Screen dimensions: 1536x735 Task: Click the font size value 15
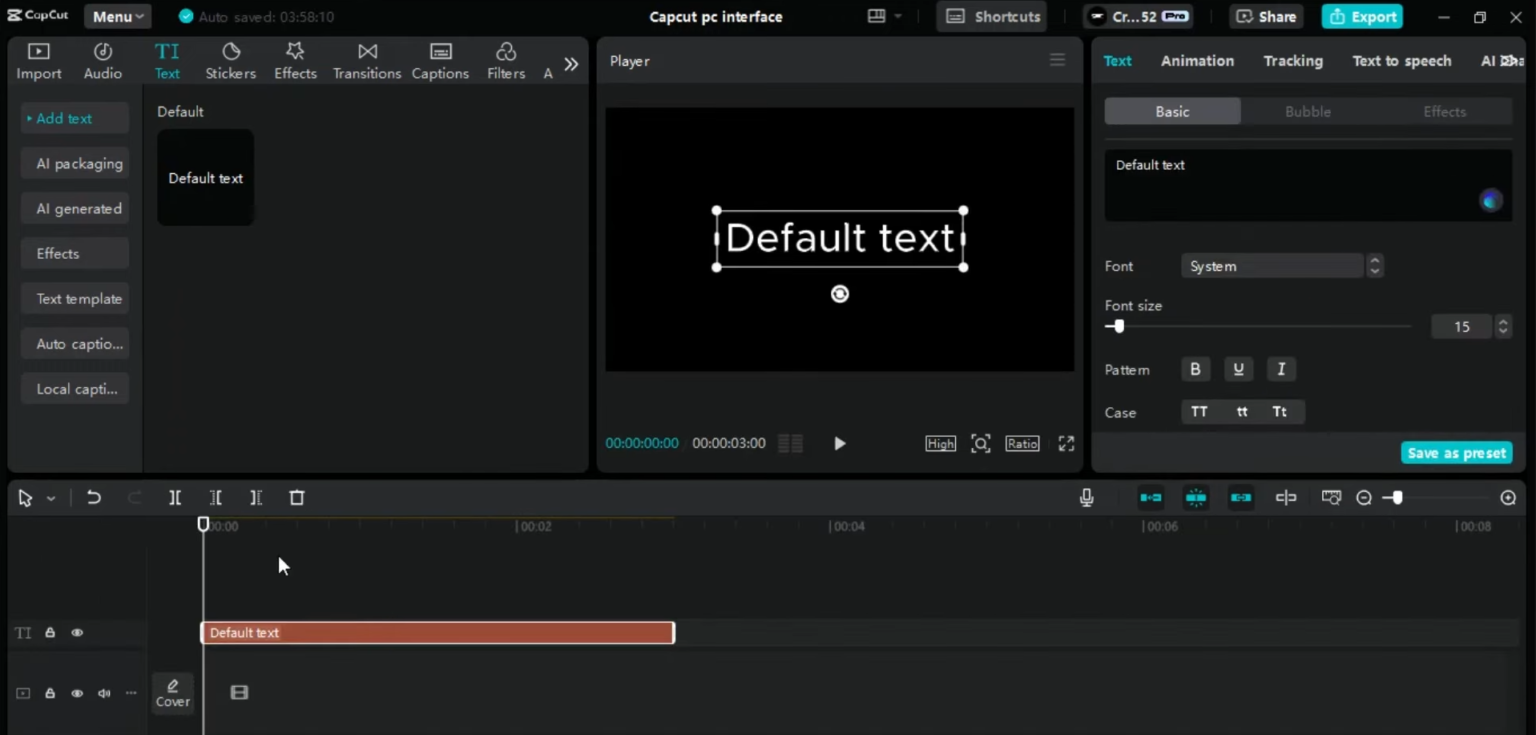tap(1462, 326)
